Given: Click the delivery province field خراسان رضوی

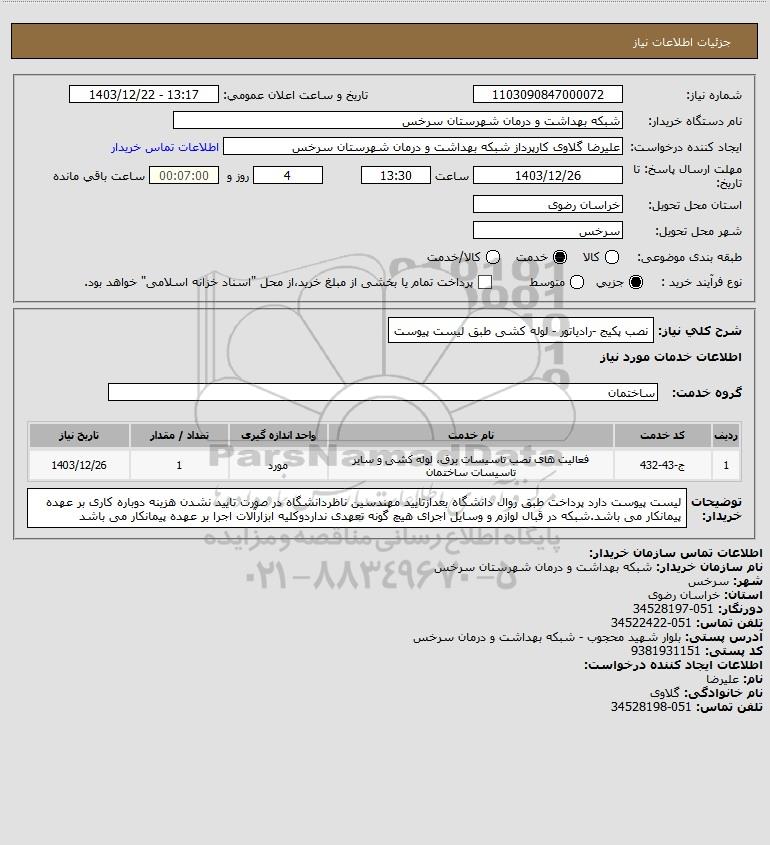Looking at the screenshot, I should pos(548,204).
